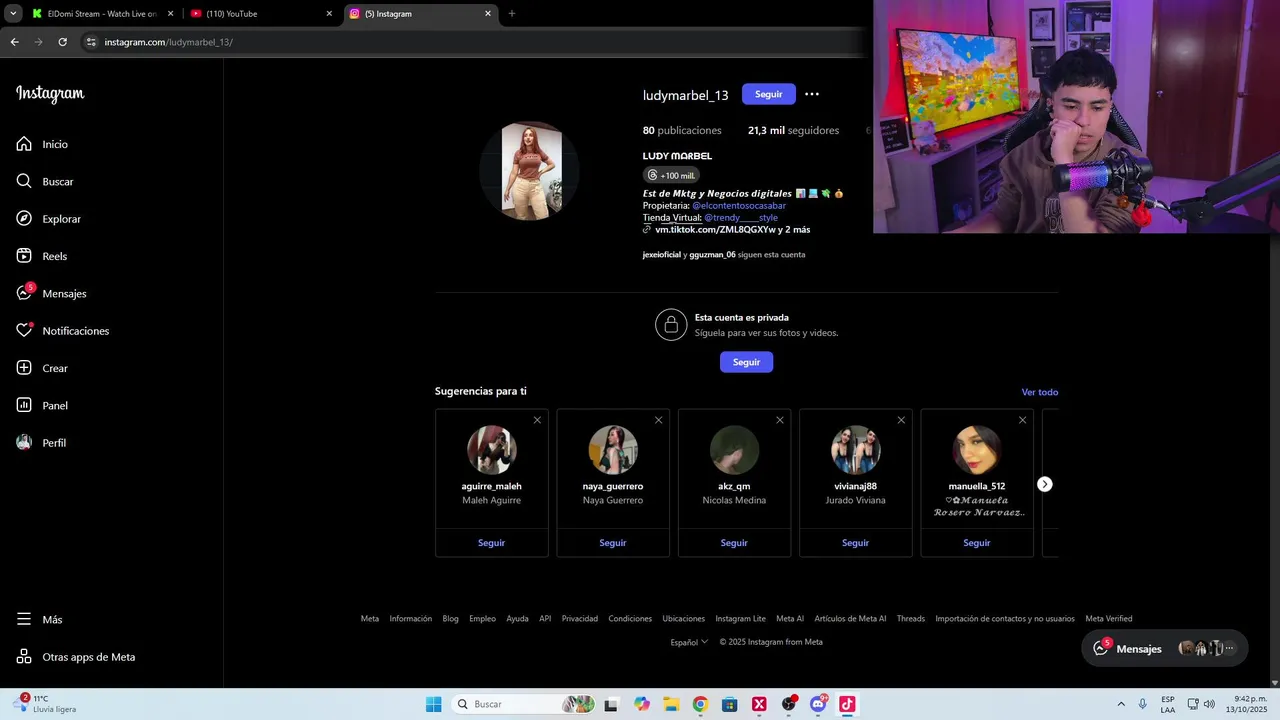Viewport: 1280px width, 720px height.
Task: Dismiss the aguirre_maleh suggestion
Action: click(x=537, y=420)
